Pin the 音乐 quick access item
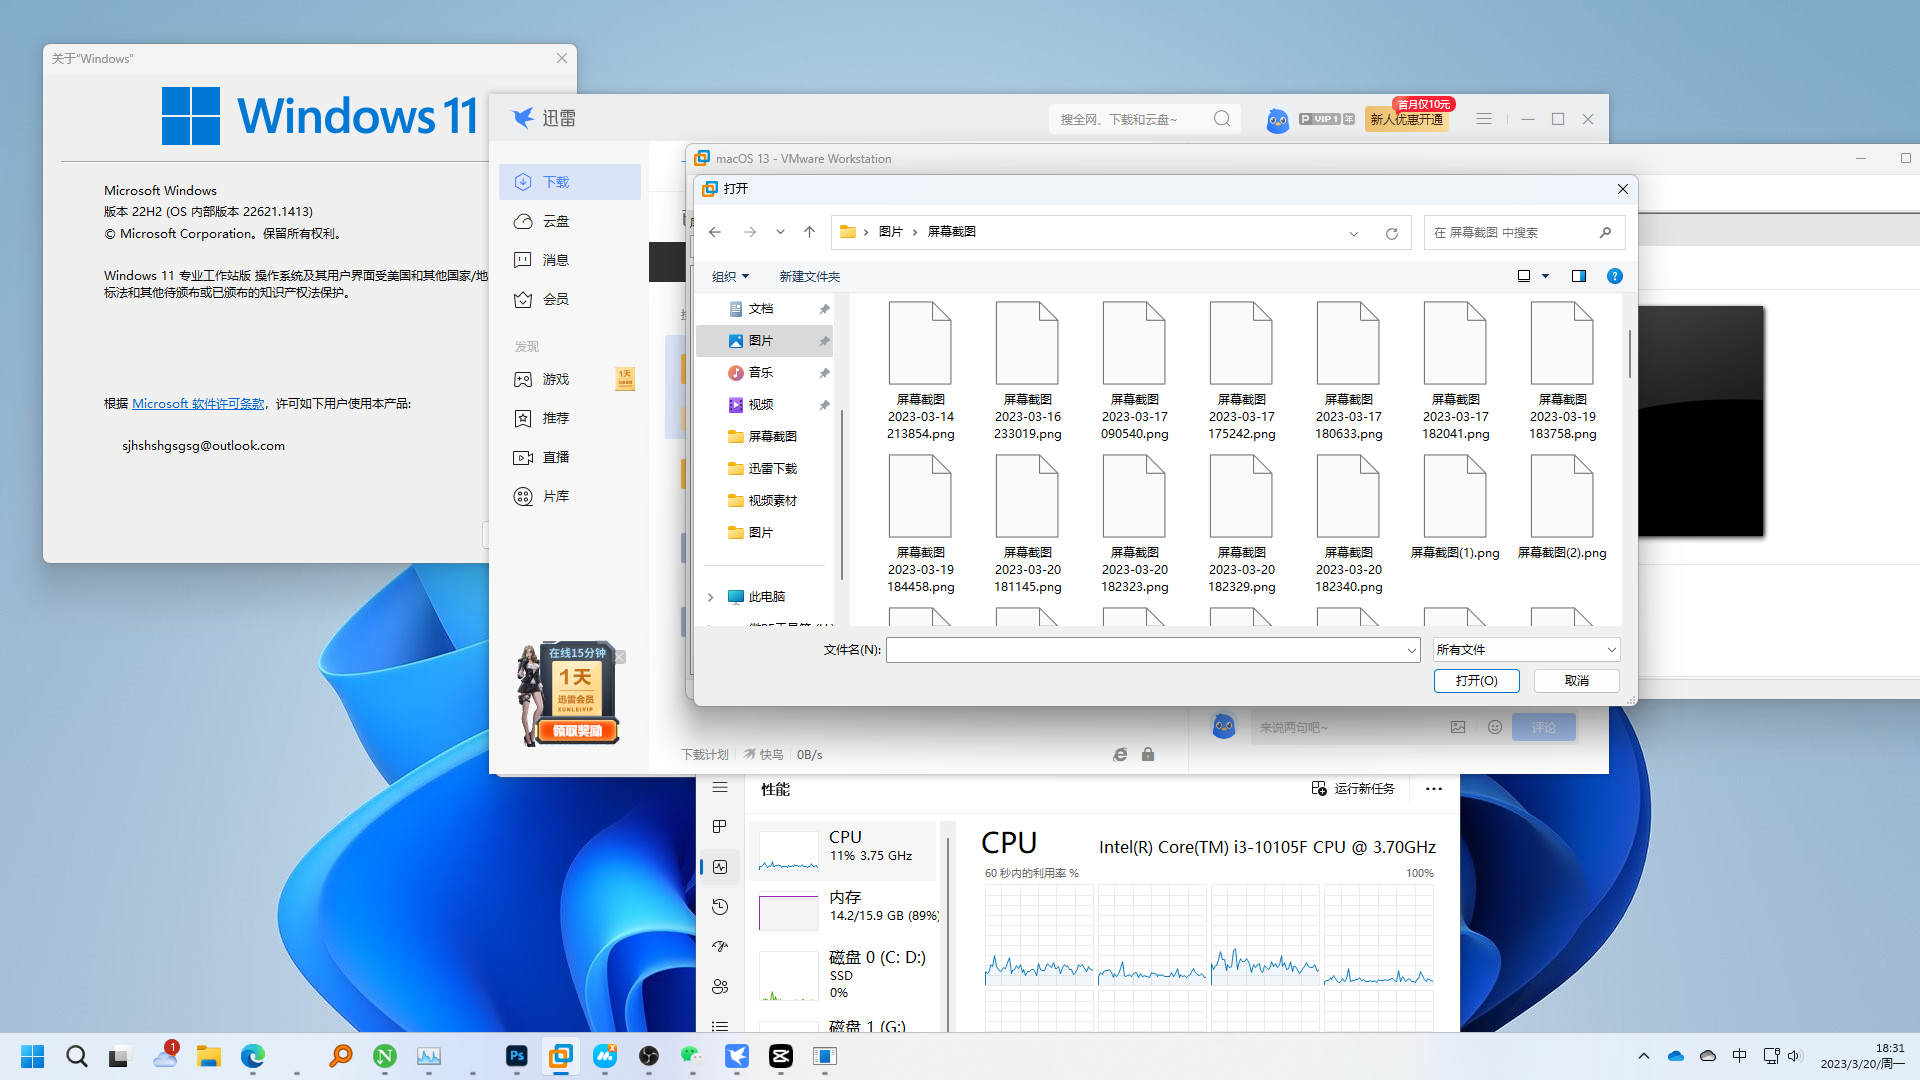 [824, 372]
